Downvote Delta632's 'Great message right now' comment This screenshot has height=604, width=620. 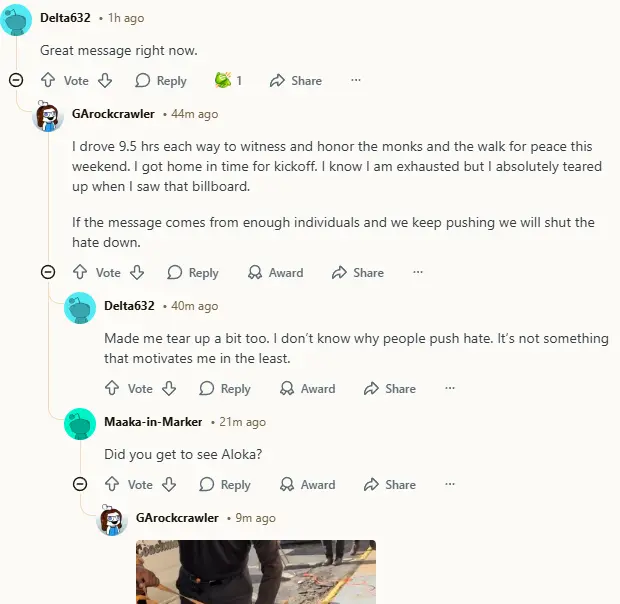(x=105, y=81)
